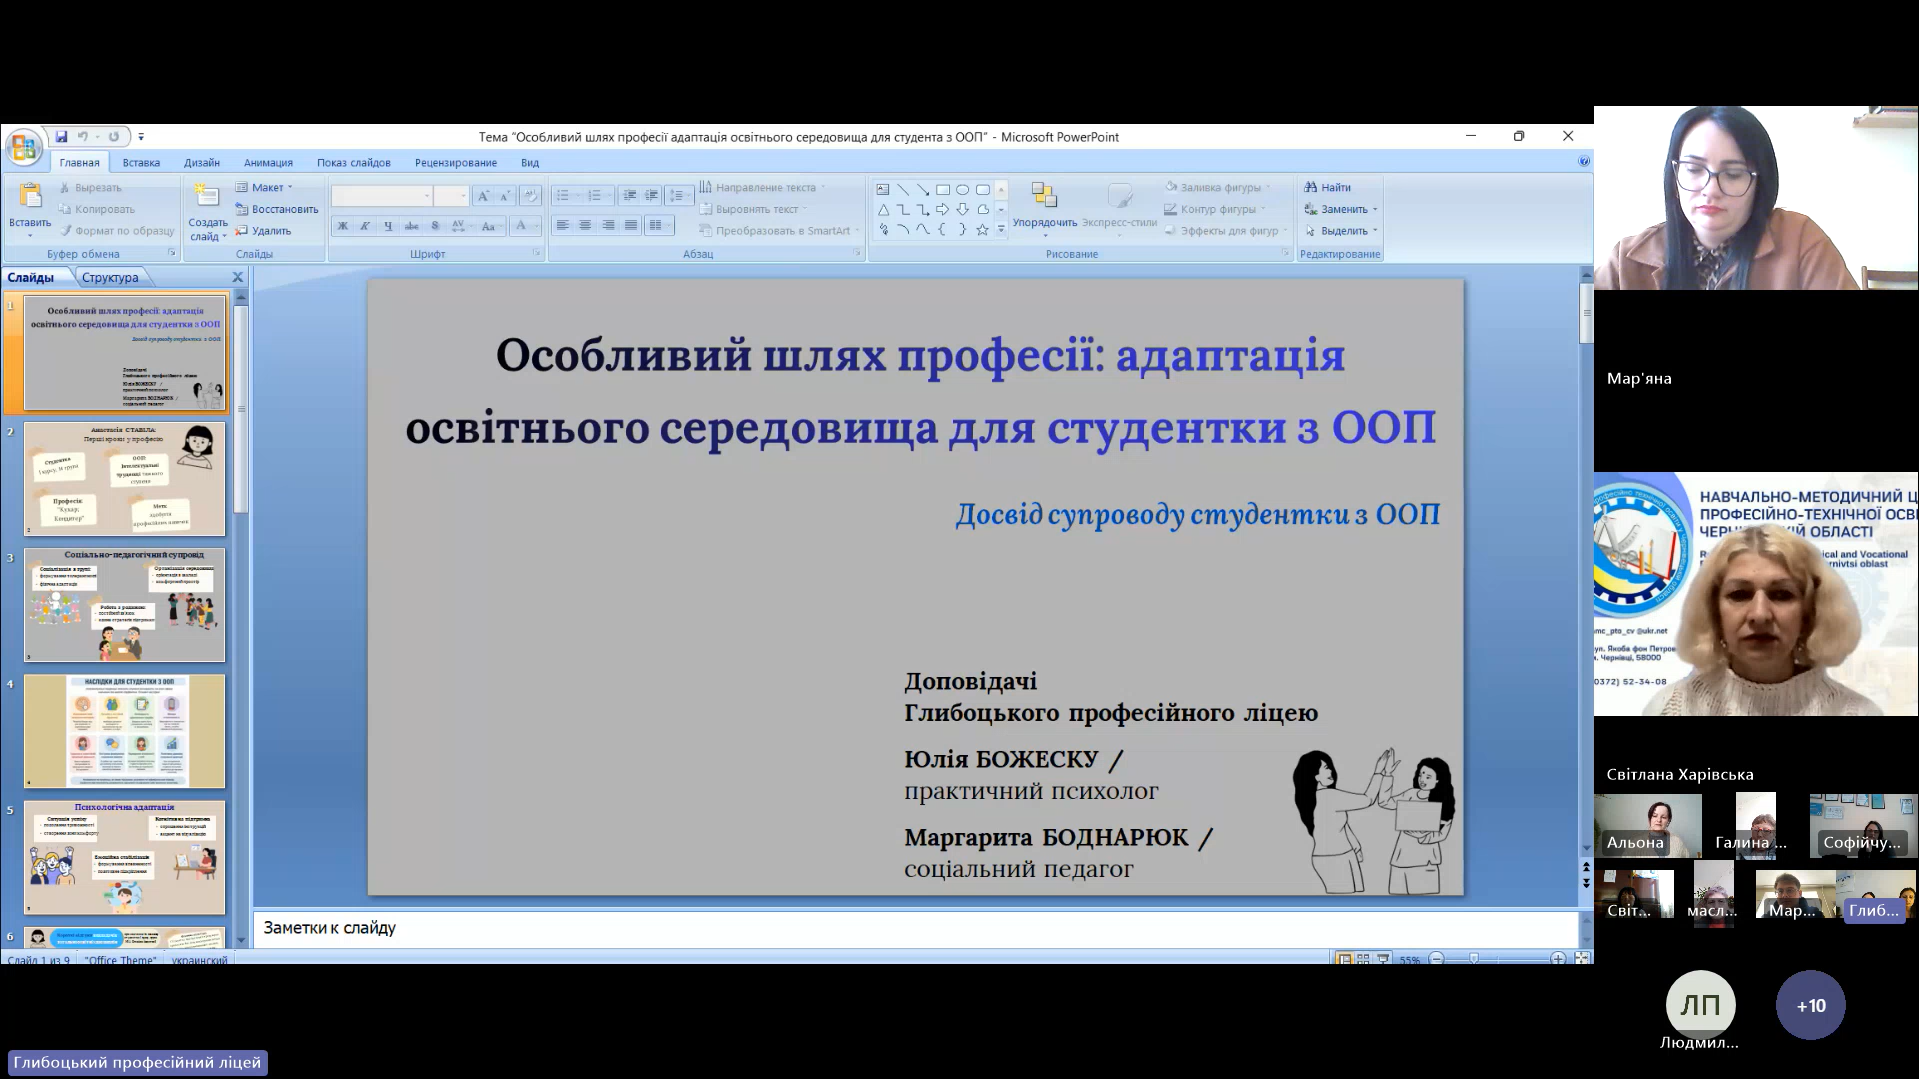Click the Восстановить slide reset button
This screenshot has width=1919, height=1079.
[x=277, y=209]
